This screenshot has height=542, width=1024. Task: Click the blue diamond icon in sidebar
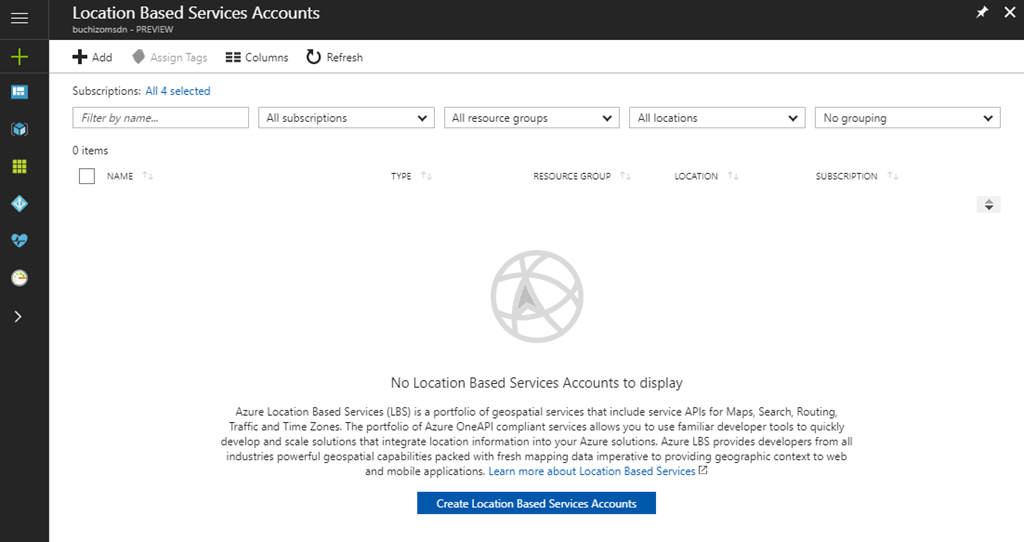(x=19, y=203)
